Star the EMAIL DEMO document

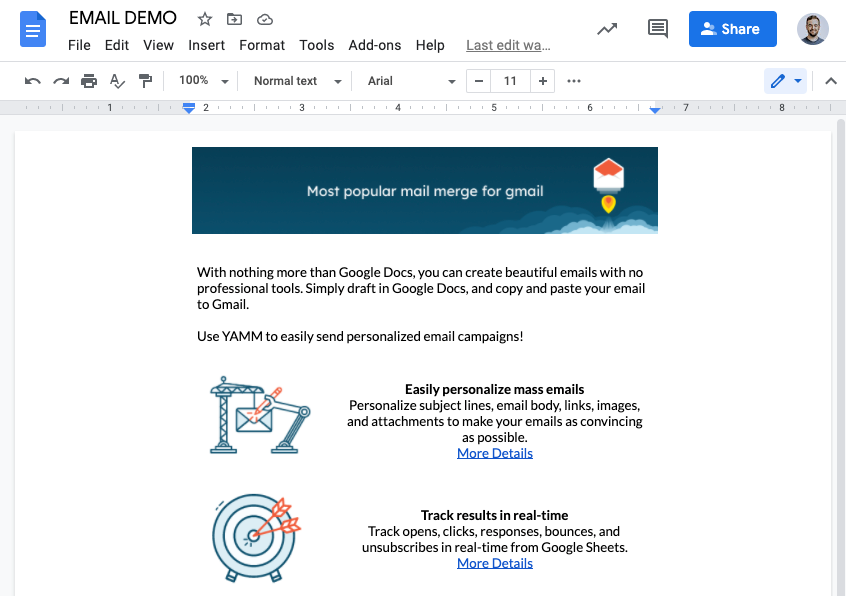point(204,18)
